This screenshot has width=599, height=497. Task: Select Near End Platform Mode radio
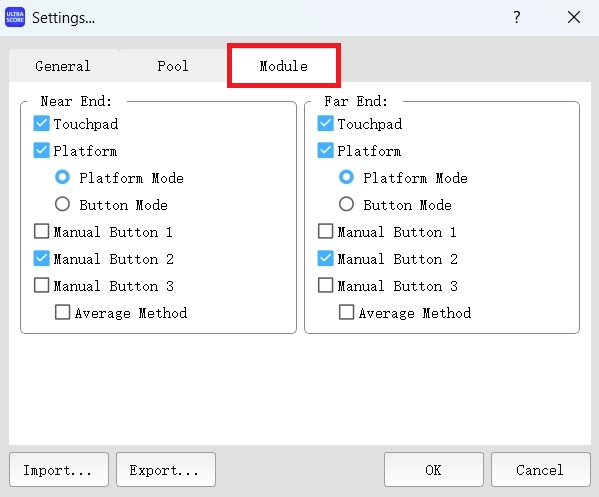click(x=62, y=177)
